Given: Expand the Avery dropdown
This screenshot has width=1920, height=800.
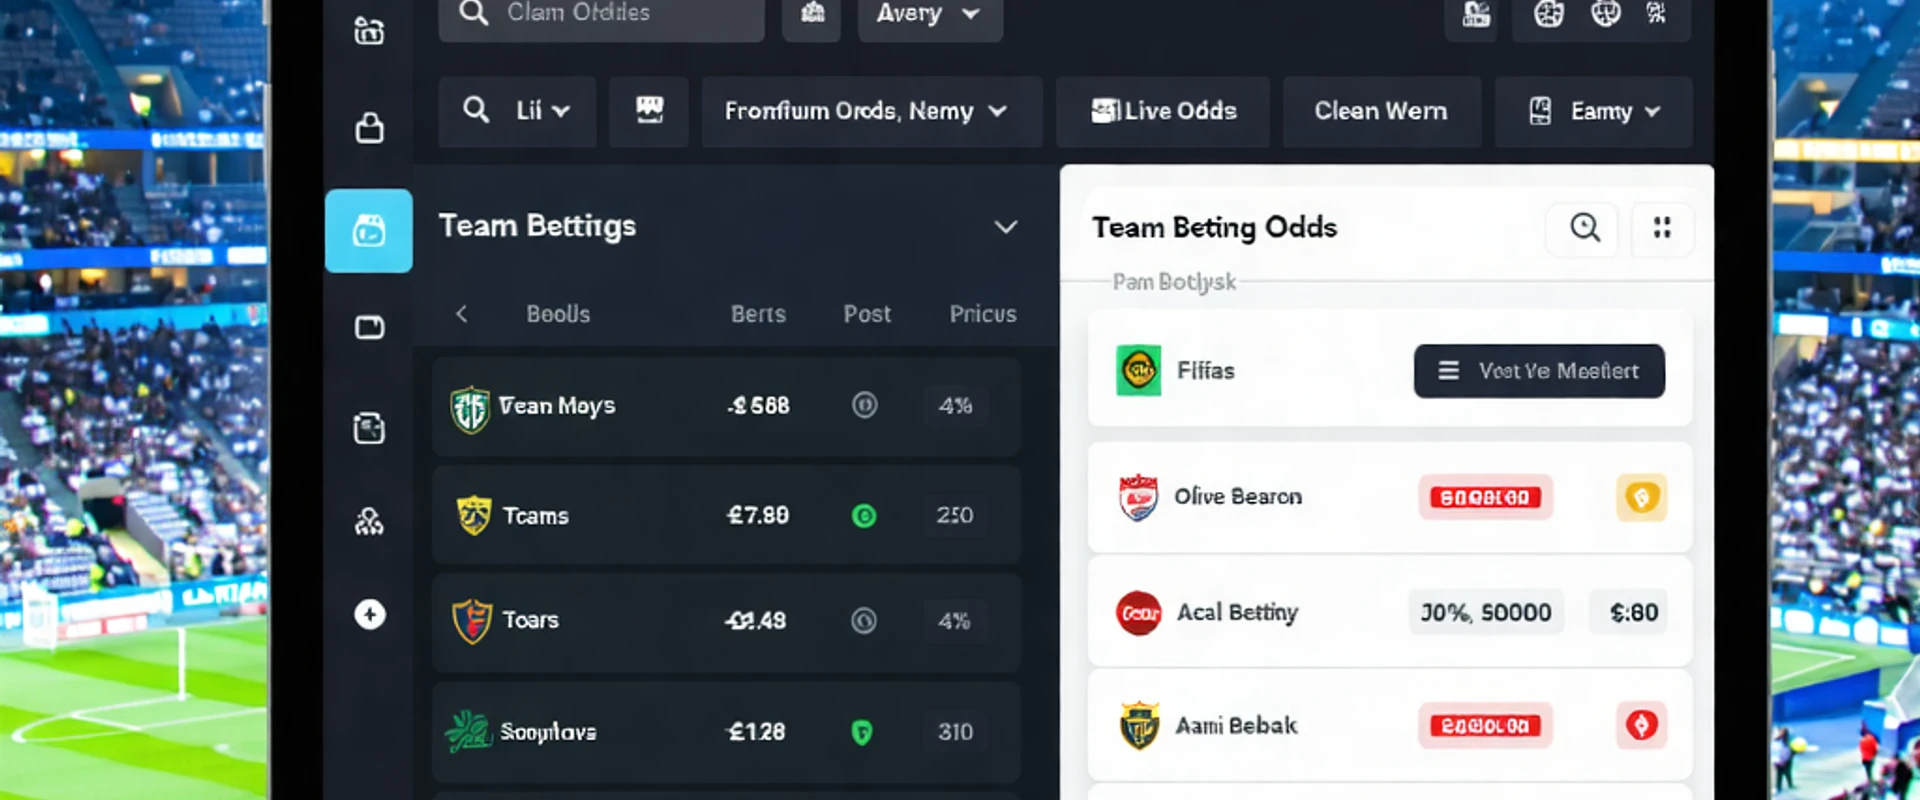Looking at the screenshot, I should 929,14.
